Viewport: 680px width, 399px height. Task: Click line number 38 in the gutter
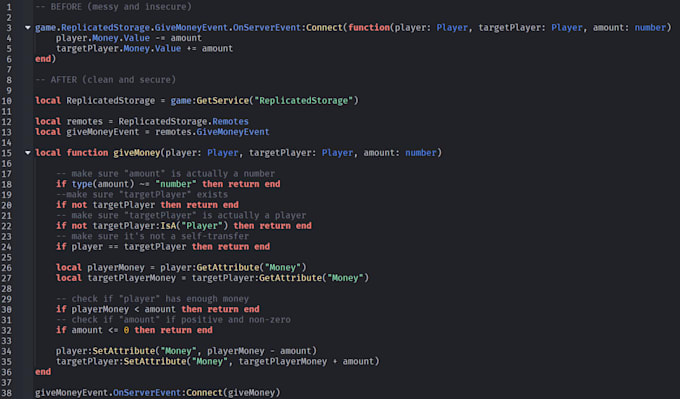tap(7, 393)
